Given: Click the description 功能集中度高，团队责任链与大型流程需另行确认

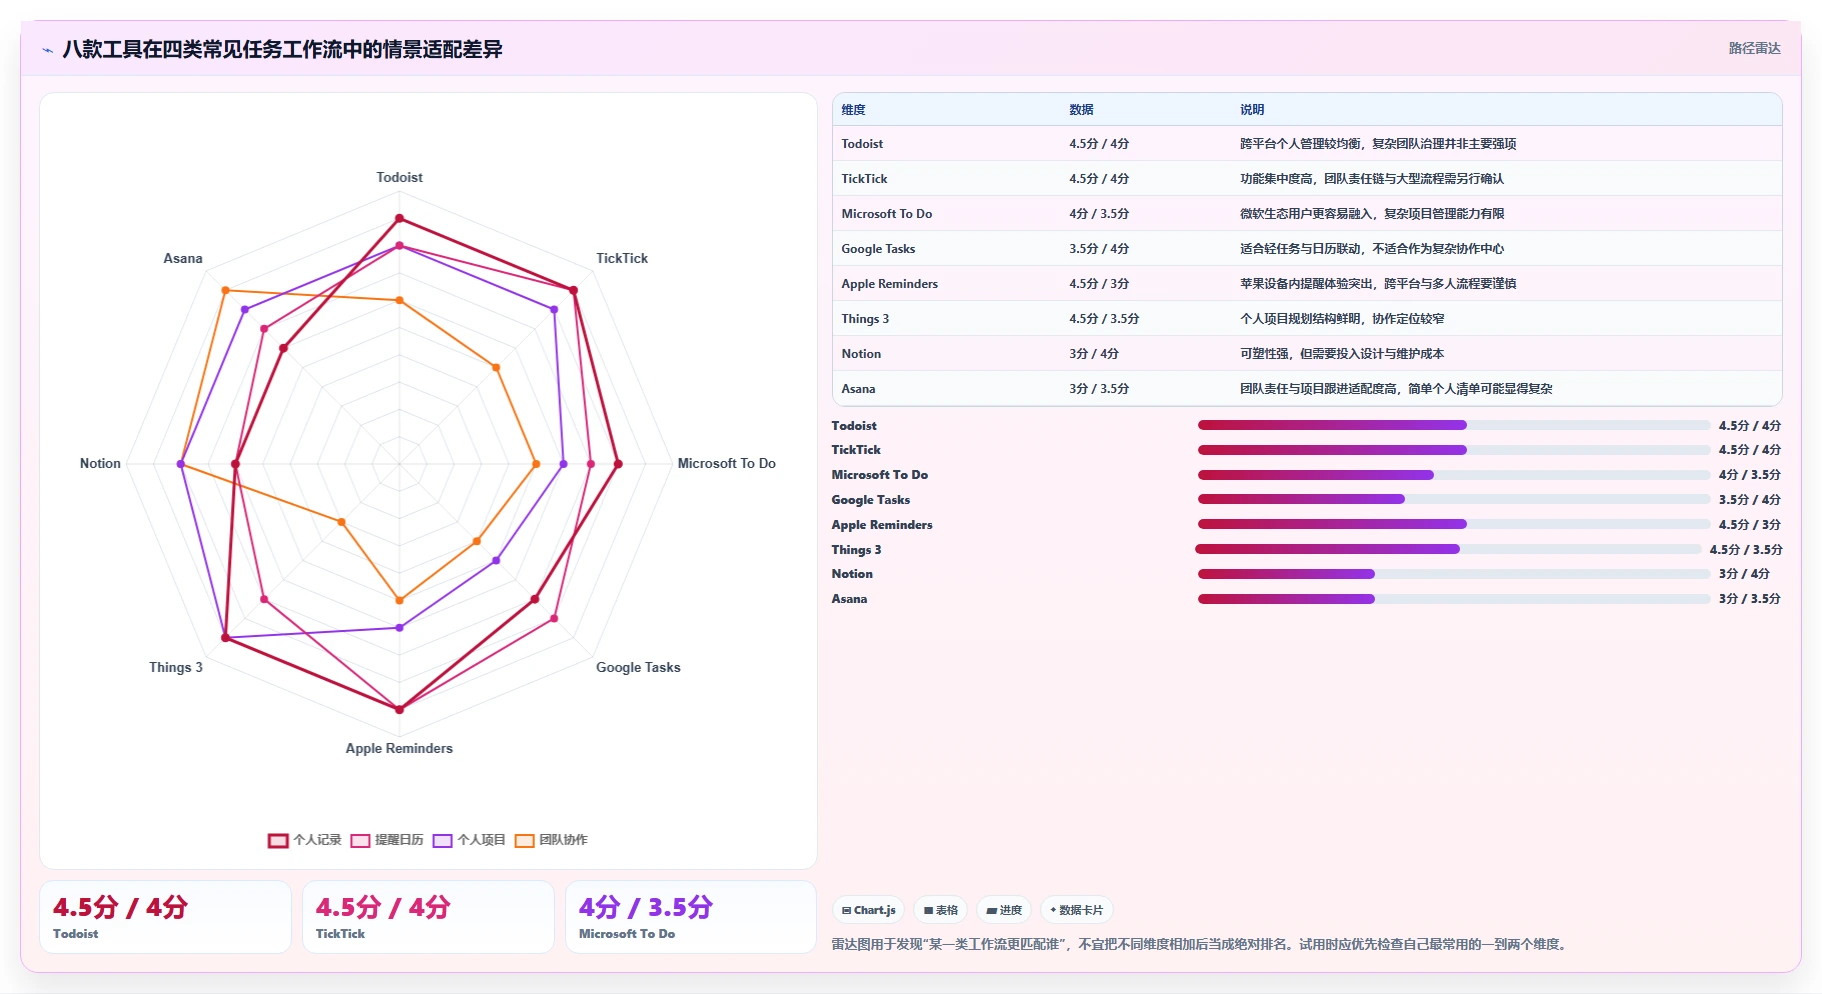Looking at the screenshot, I should [1372, 179].
